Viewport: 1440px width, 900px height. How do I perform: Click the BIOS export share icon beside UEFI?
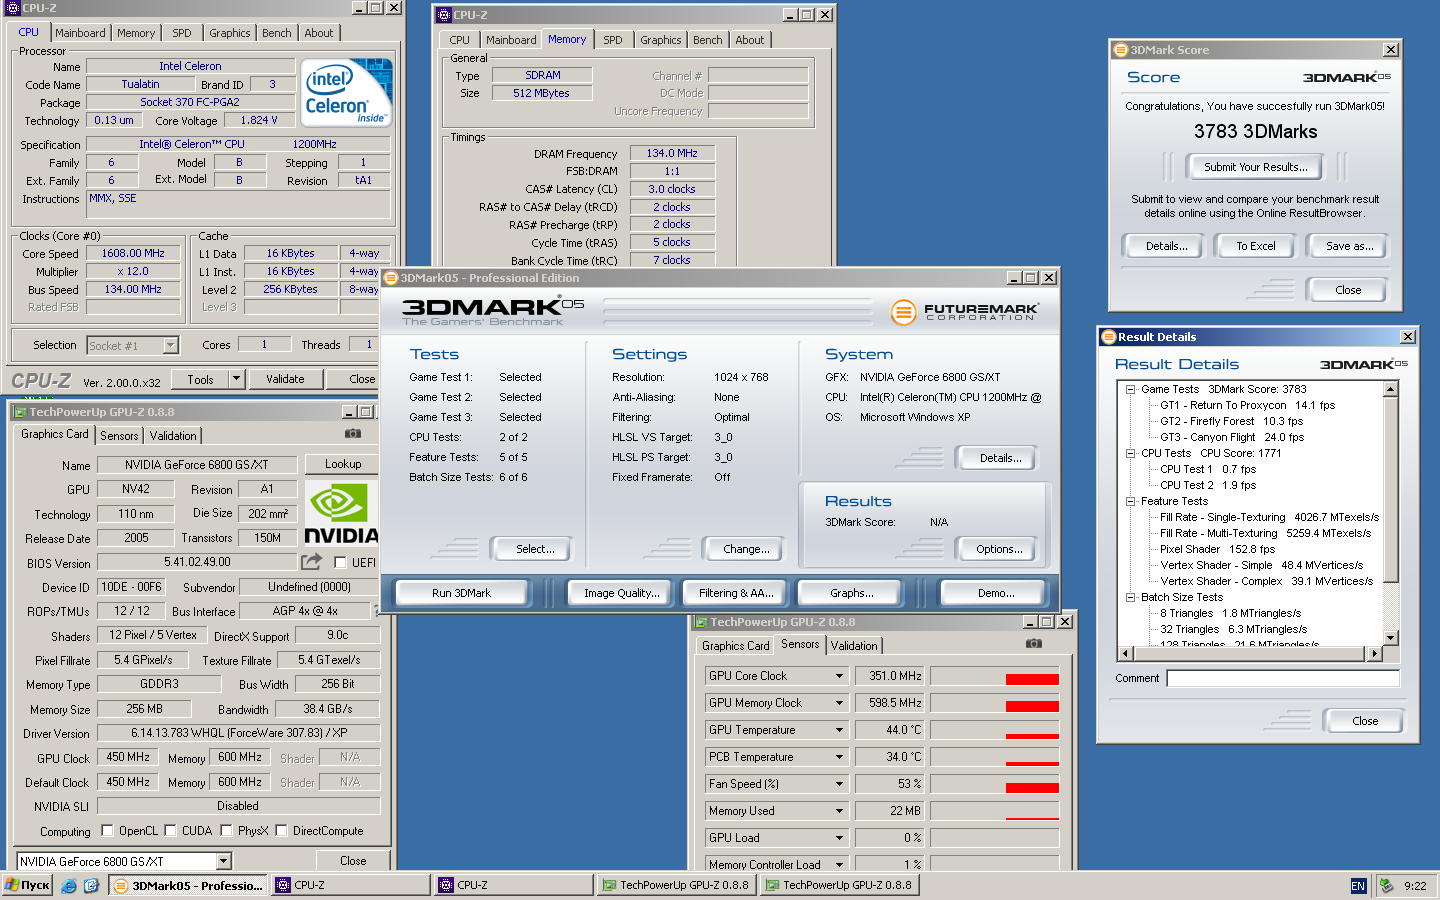[x=312, y=562]
